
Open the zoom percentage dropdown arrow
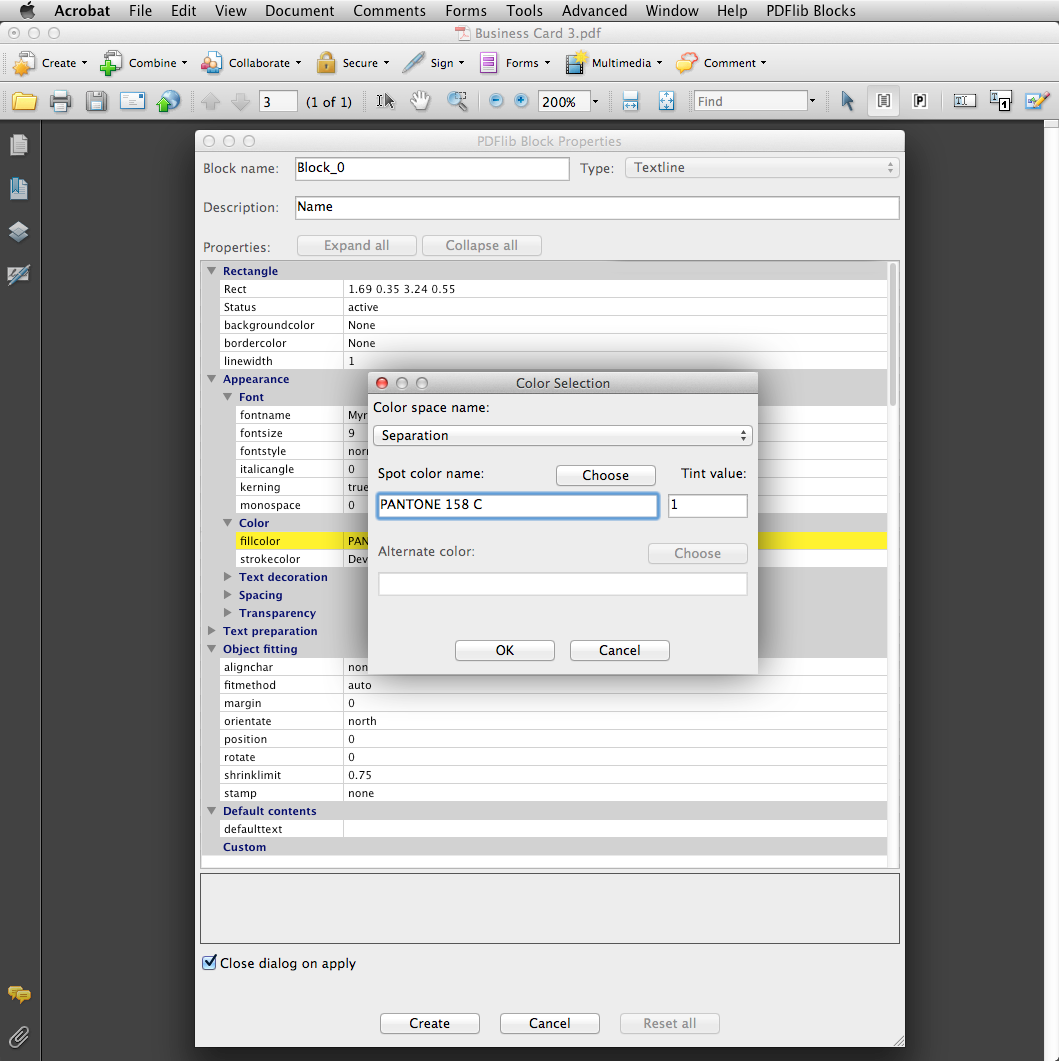click(x=595, y=101)
